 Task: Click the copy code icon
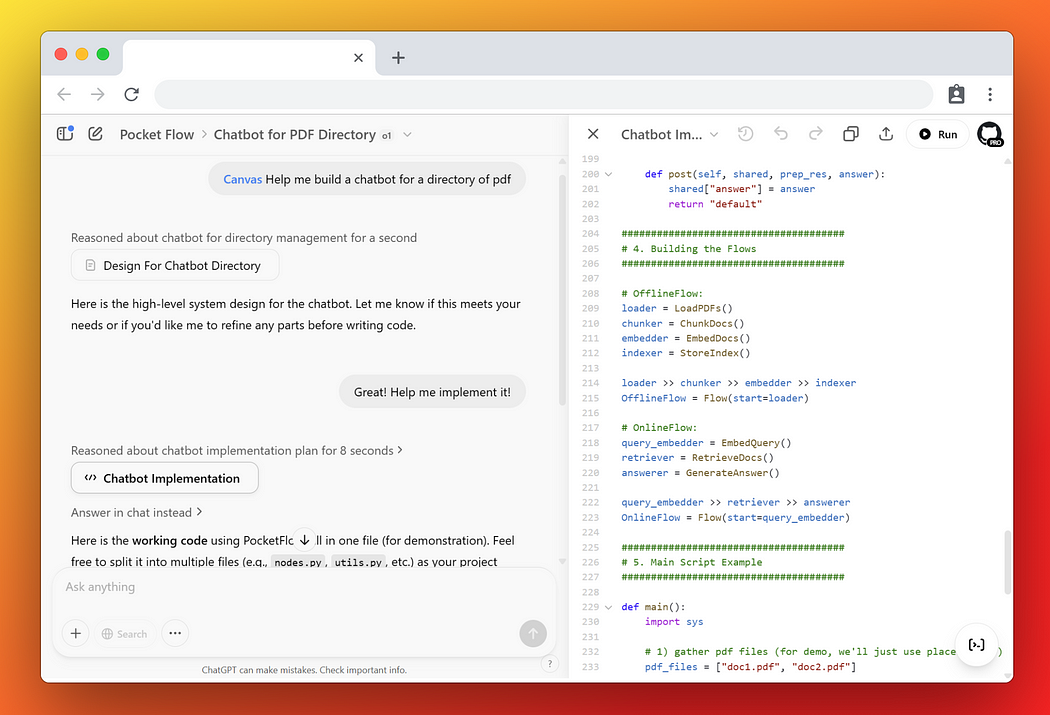tap(851, 134)
